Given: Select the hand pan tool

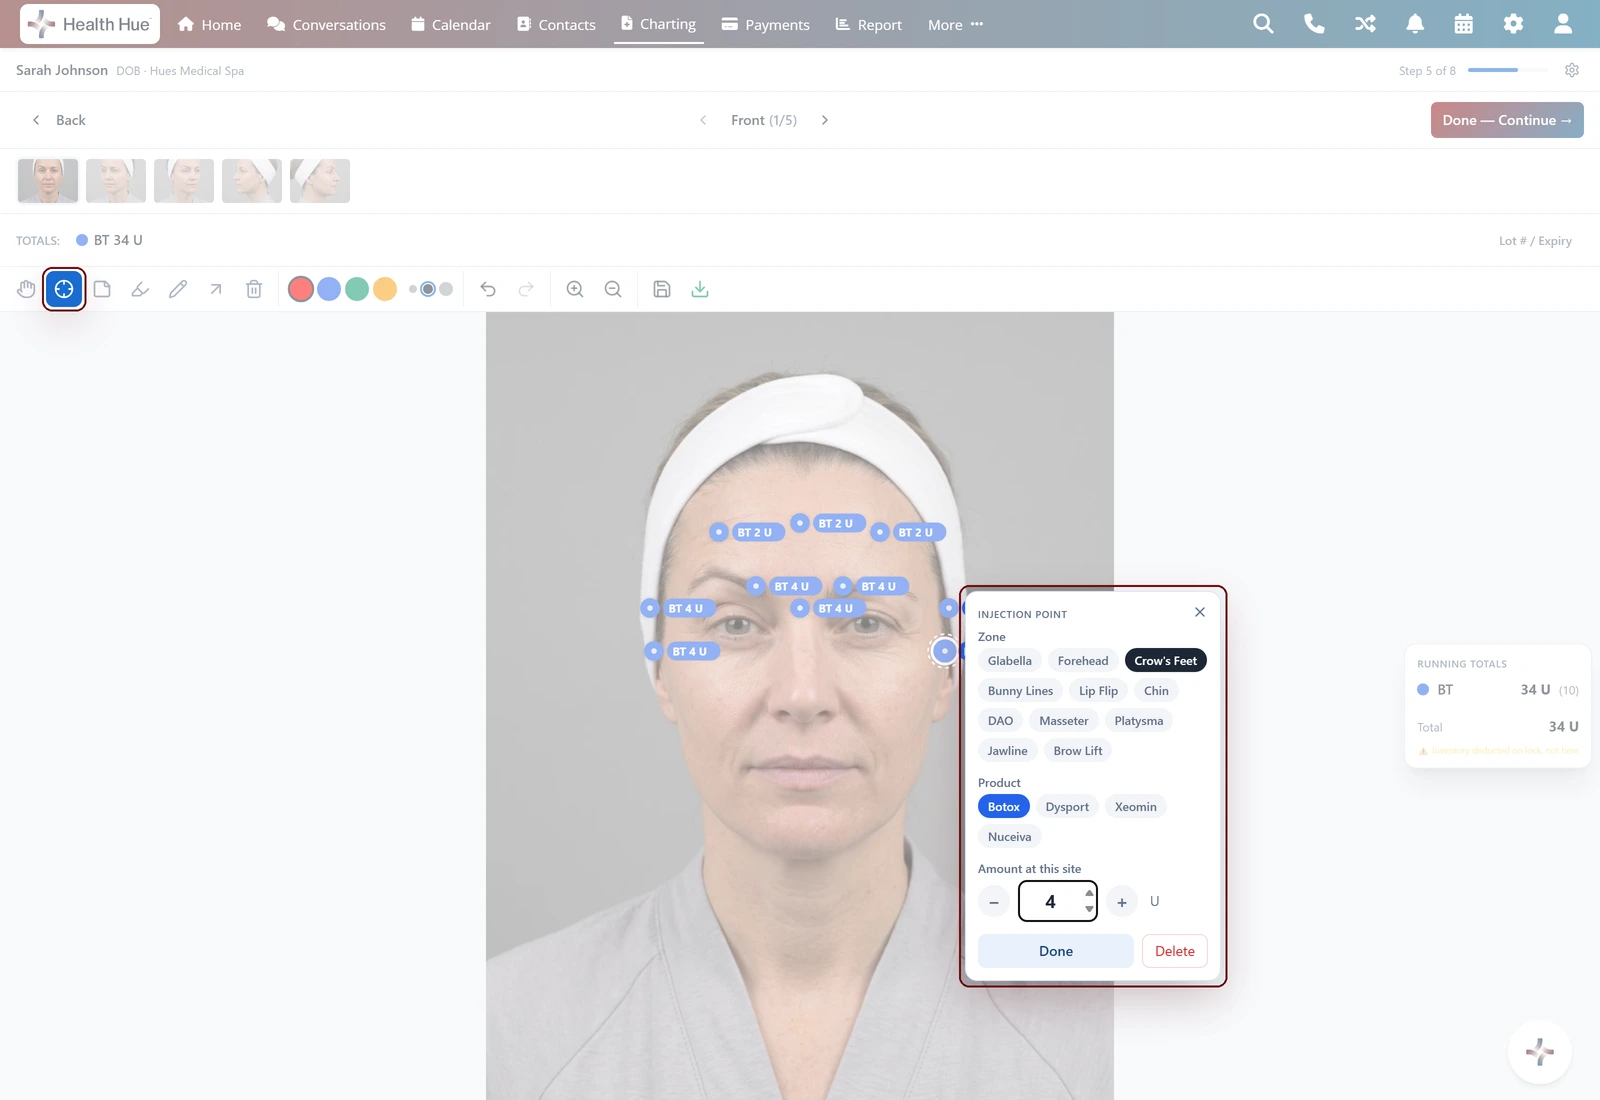Looking at the screenshot, I should (x=26, y=289).
